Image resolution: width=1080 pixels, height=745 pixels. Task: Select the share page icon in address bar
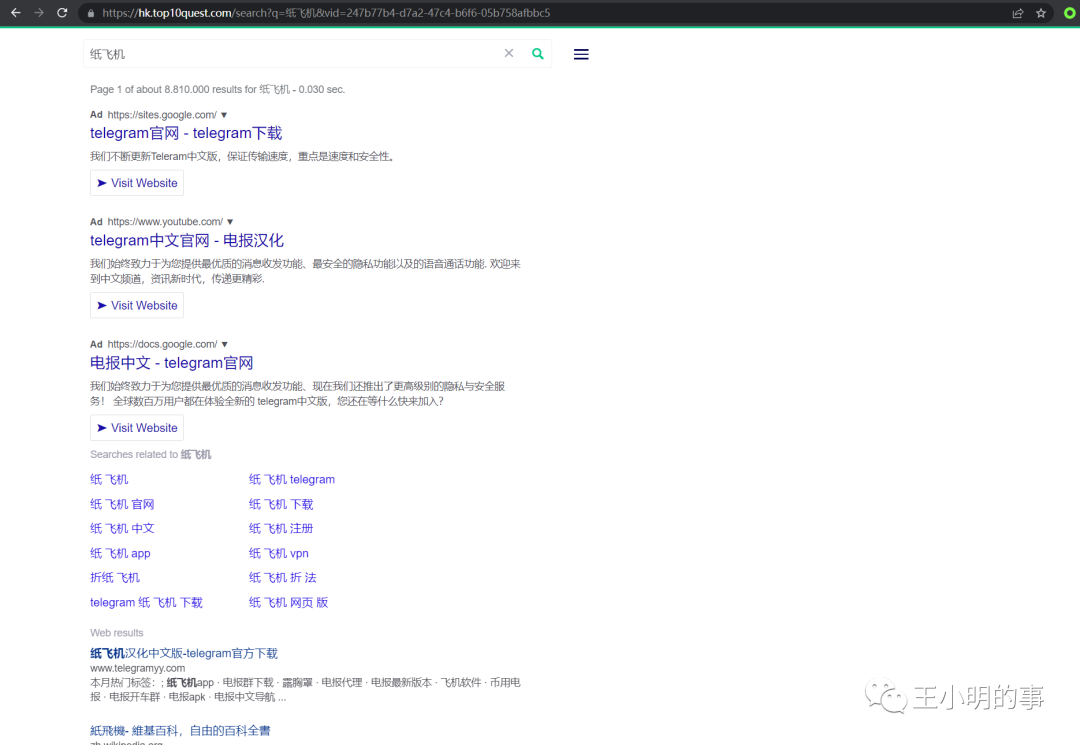point(1017,13)
